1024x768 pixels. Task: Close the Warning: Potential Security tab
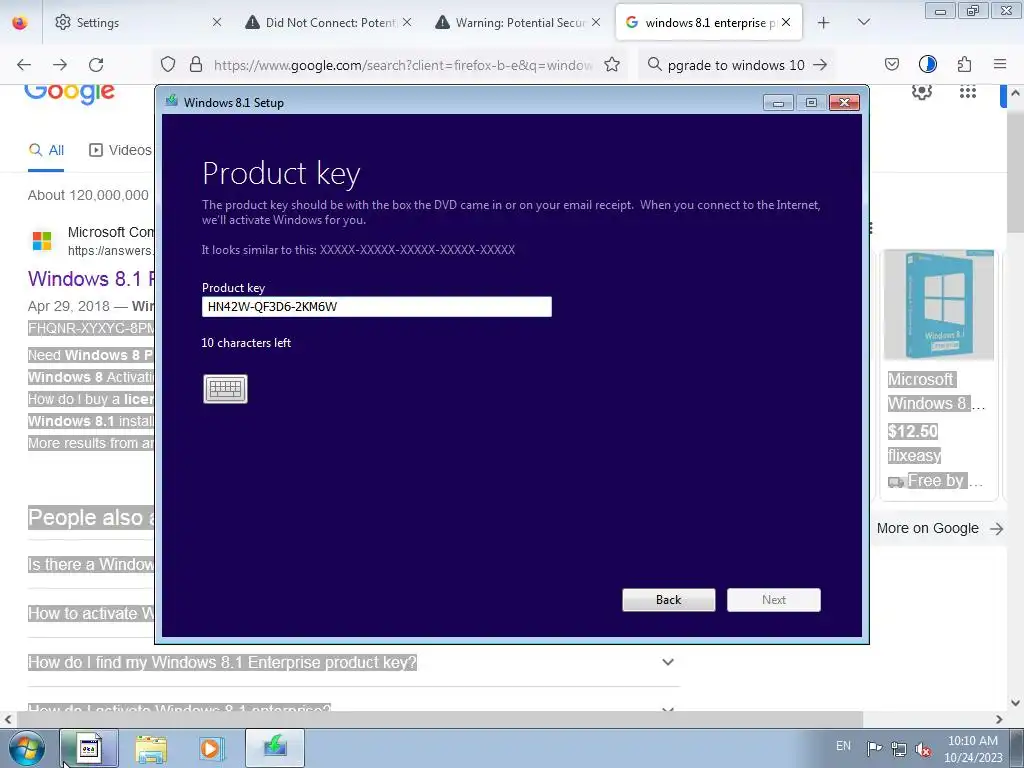pyautogui.click(x=596, y=22)
